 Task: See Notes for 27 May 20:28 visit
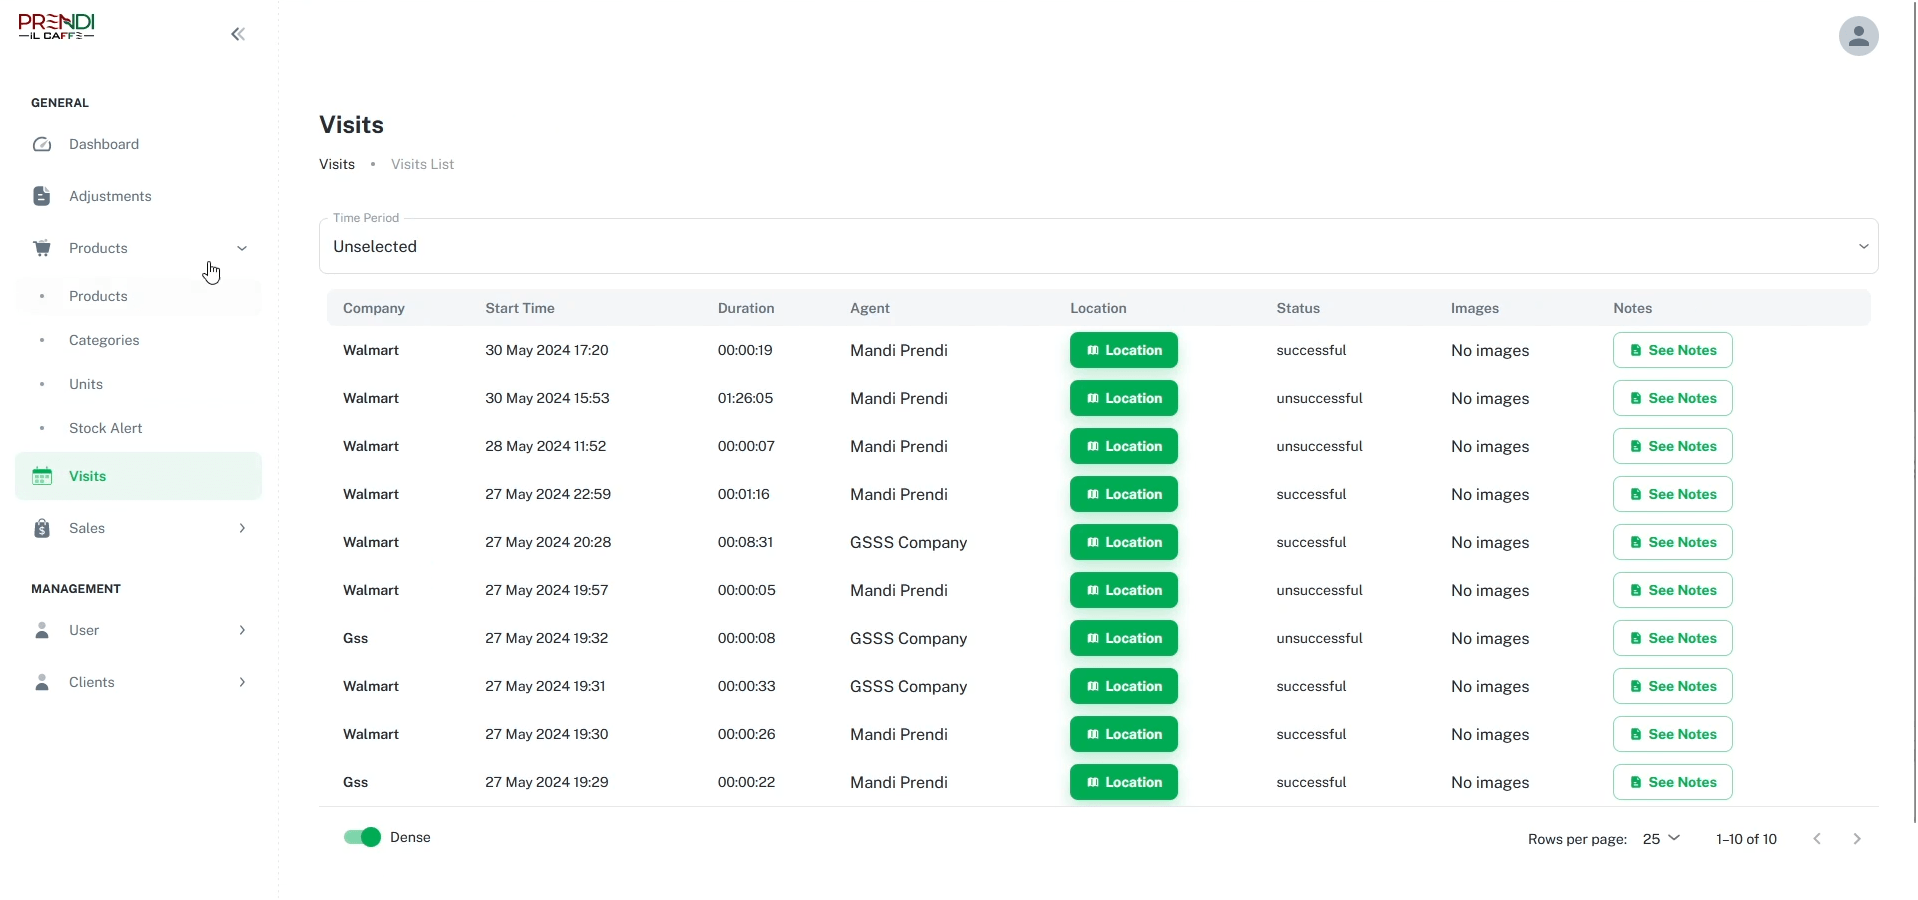1672,542
